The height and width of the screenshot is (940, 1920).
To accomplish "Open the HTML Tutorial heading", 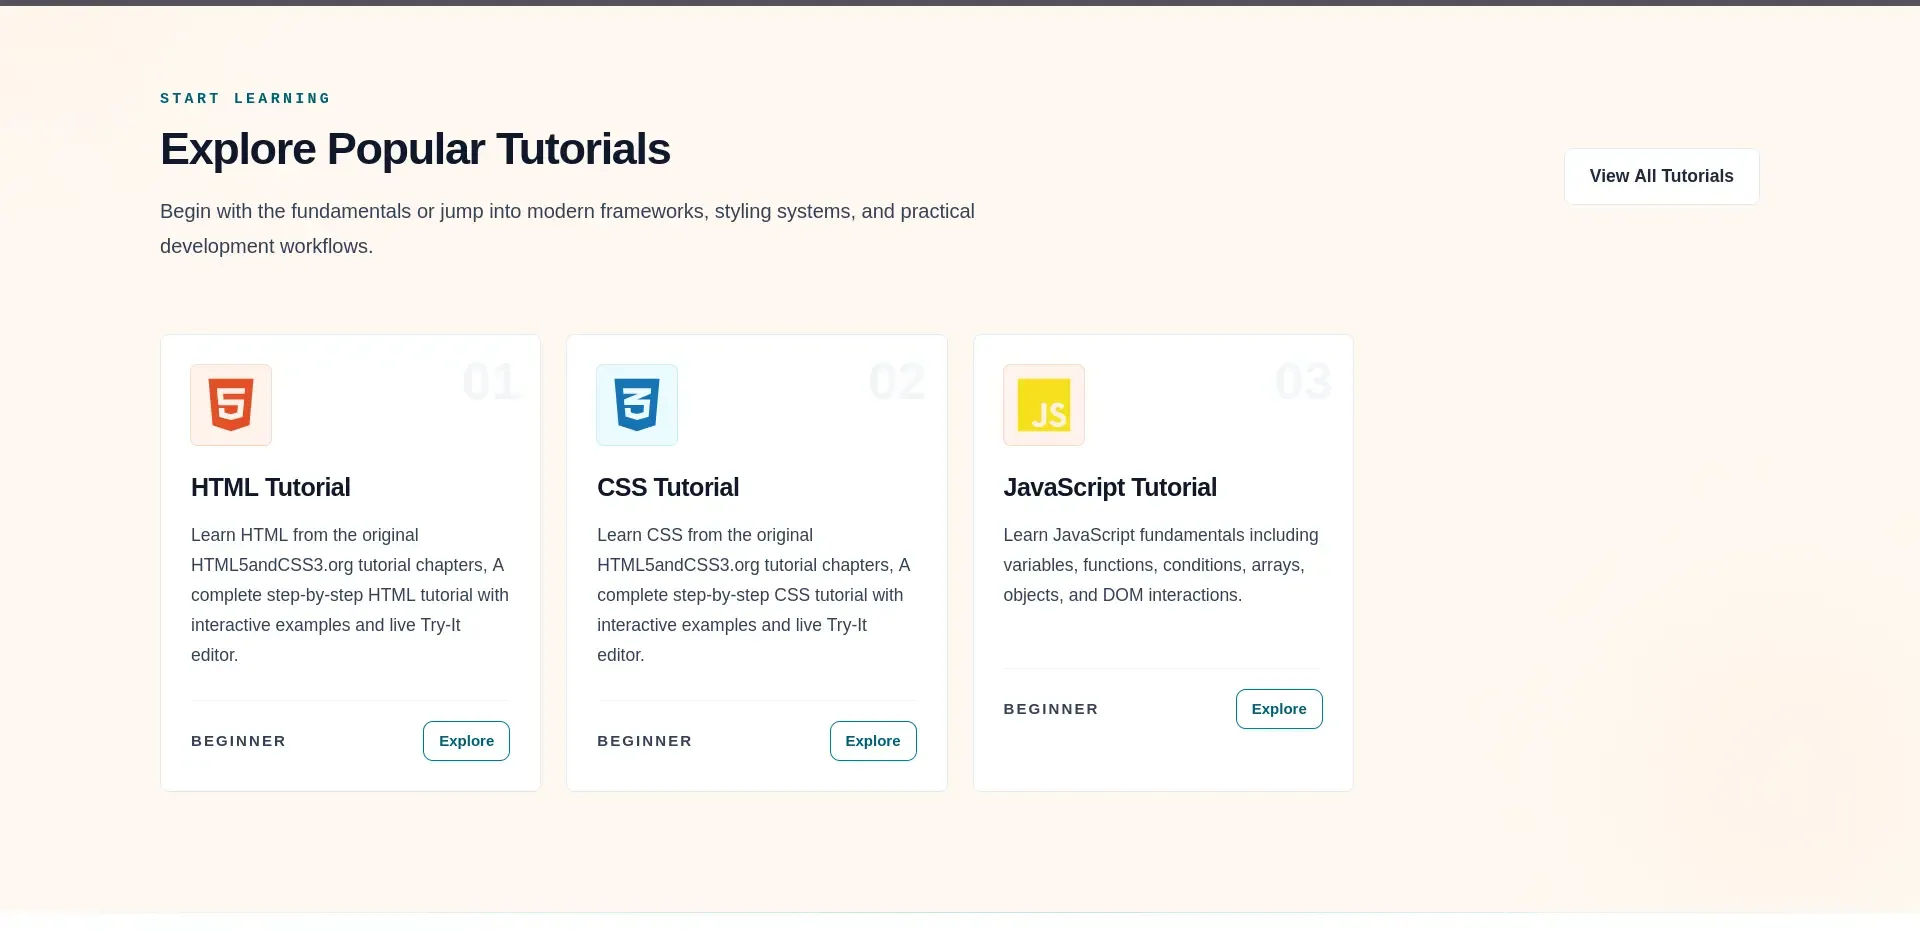I will (271, 487).
